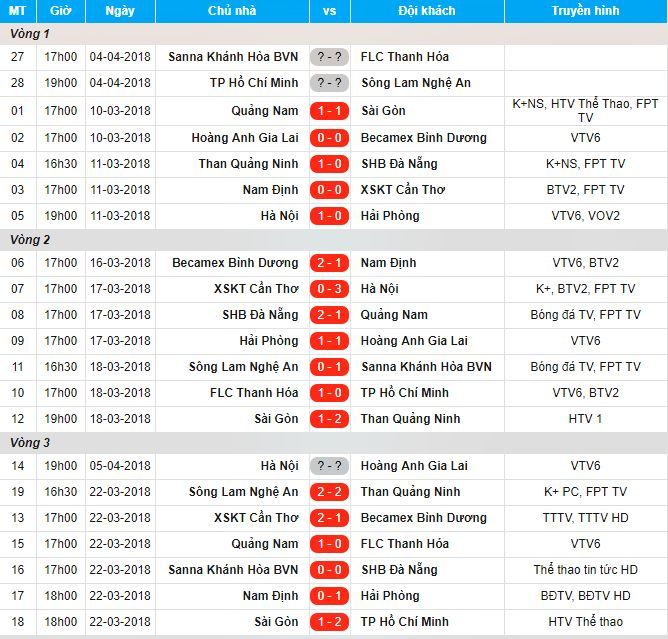
Task: Click the 1-1 score of Quảng Nam vs Sài Gòn
Action: [329, 111]
